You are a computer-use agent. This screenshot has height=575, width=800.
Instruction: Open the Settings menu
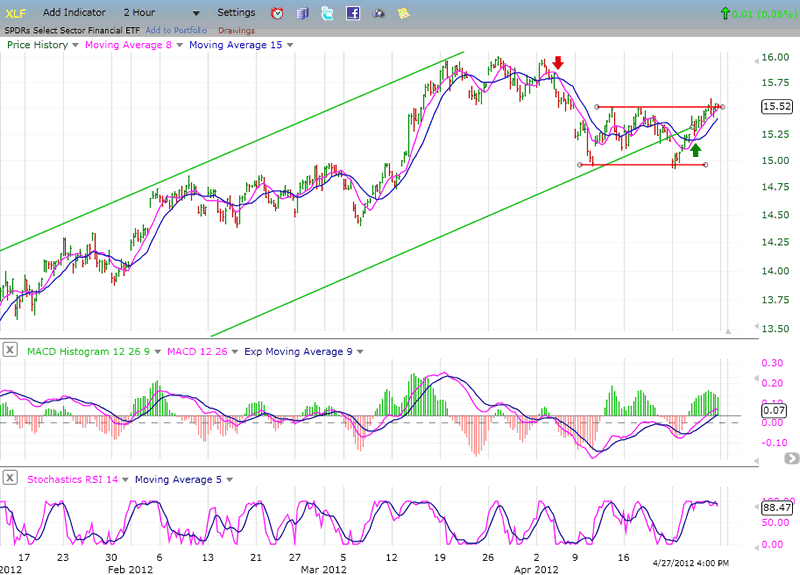pos(236,13)
